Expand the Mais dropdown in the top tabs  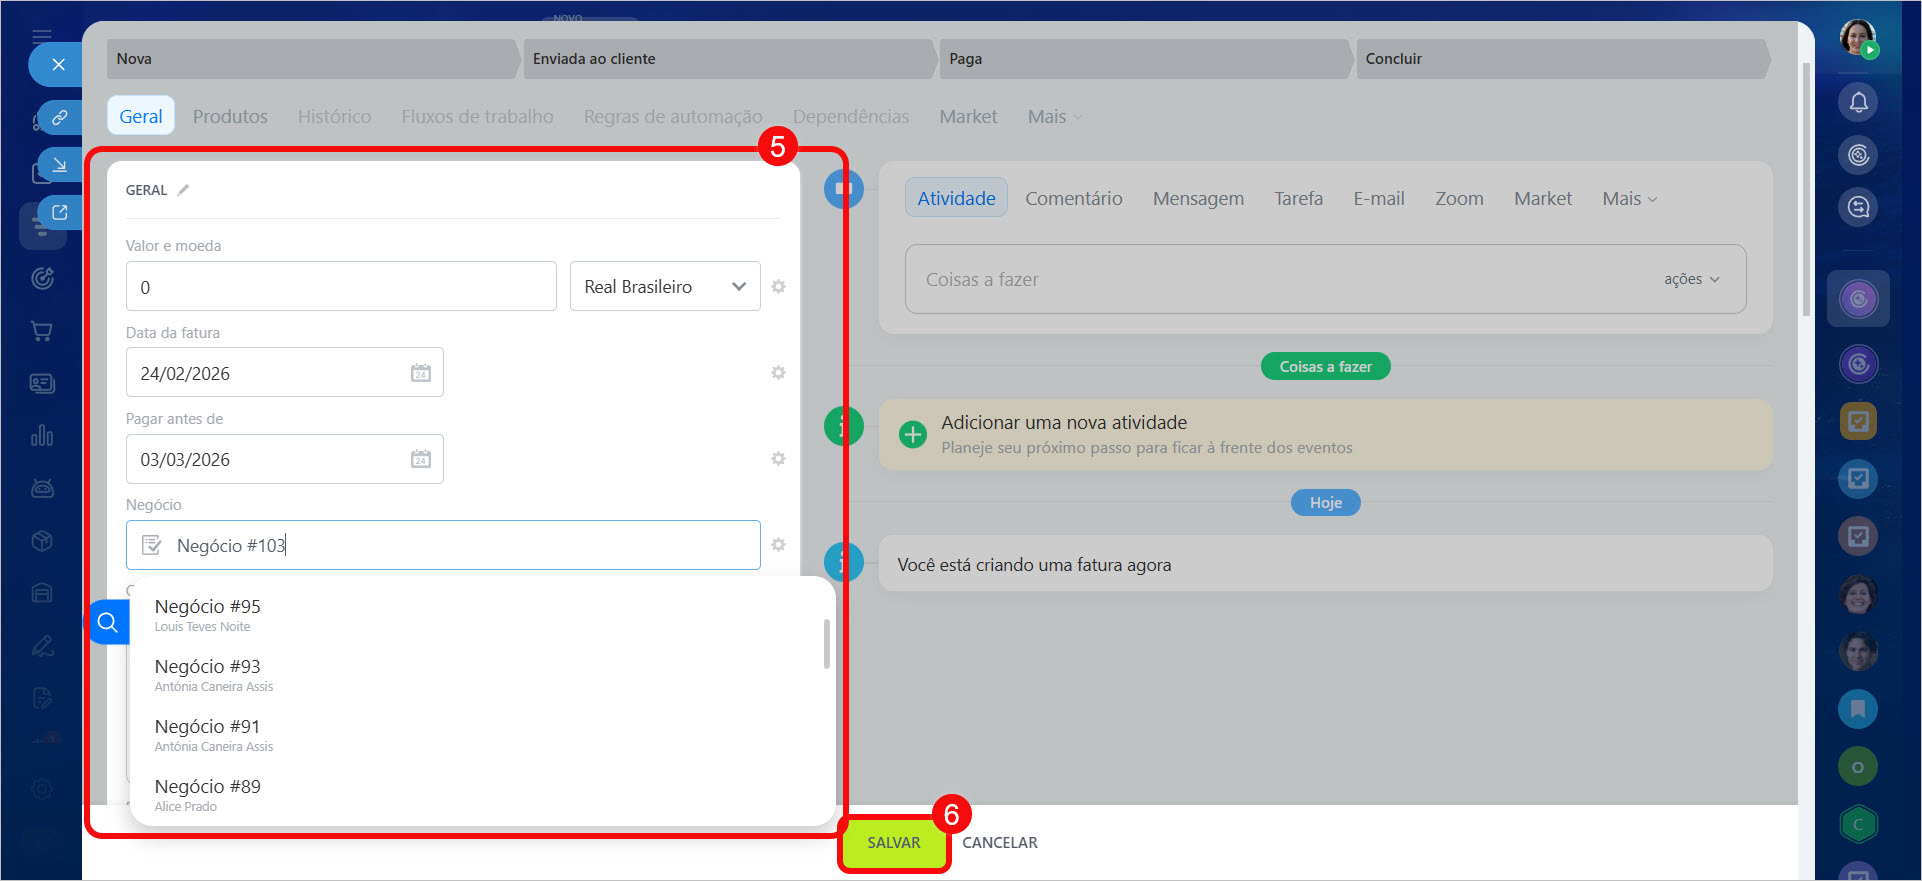[x=1054, y=117]
